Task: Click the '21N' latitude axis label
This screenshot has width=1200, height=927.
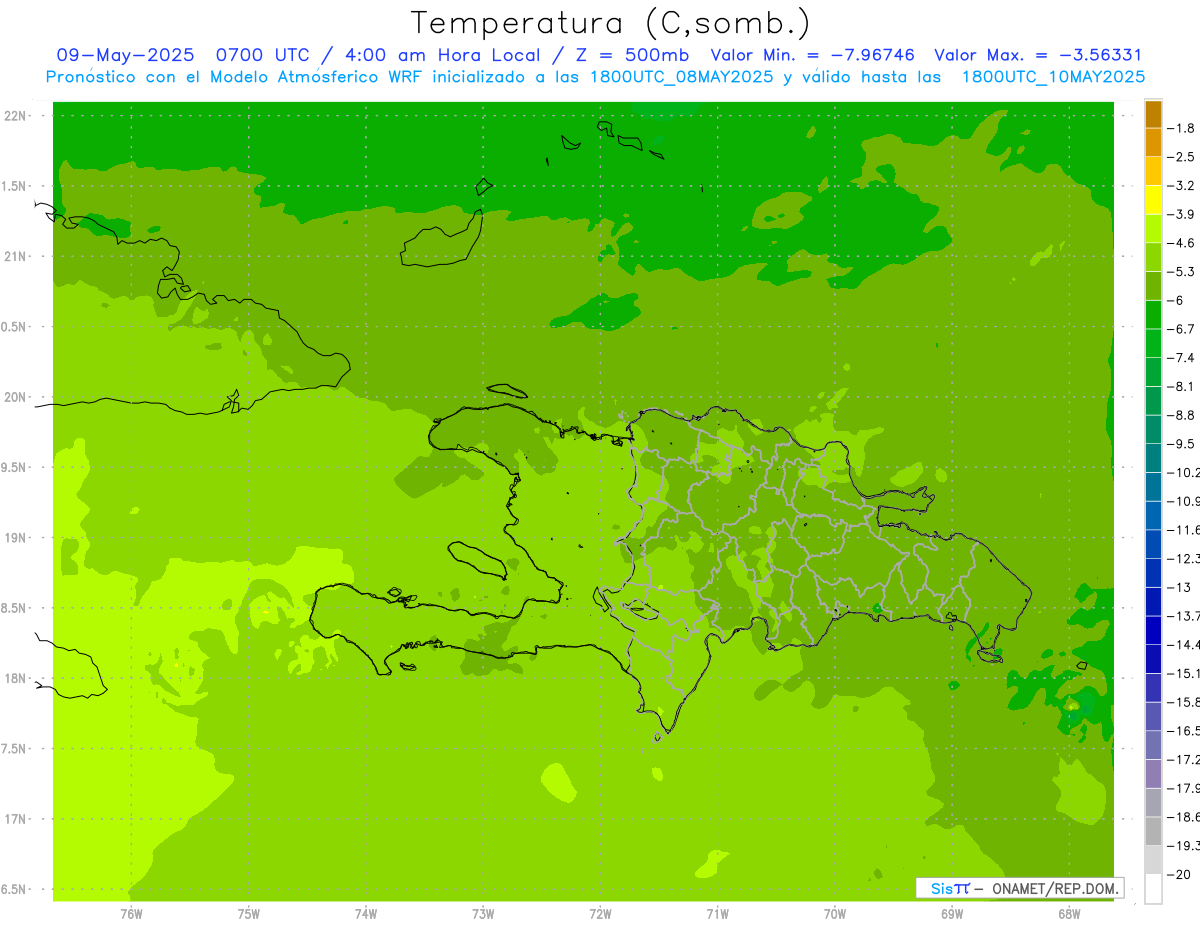Action: pyautogui.click(x=17, y=257)
